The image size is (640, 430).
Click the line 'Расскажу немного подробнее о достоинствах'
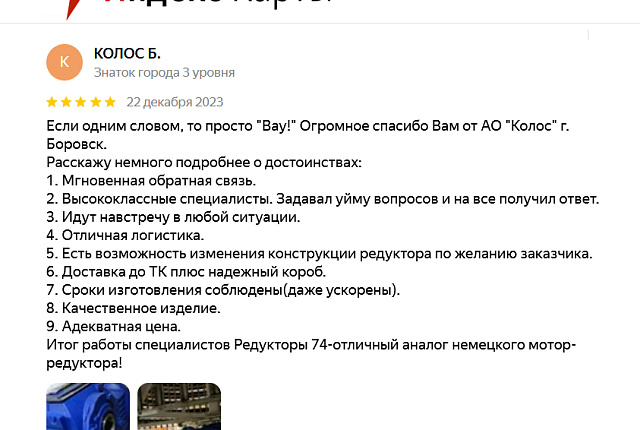(x=204, y=162)
